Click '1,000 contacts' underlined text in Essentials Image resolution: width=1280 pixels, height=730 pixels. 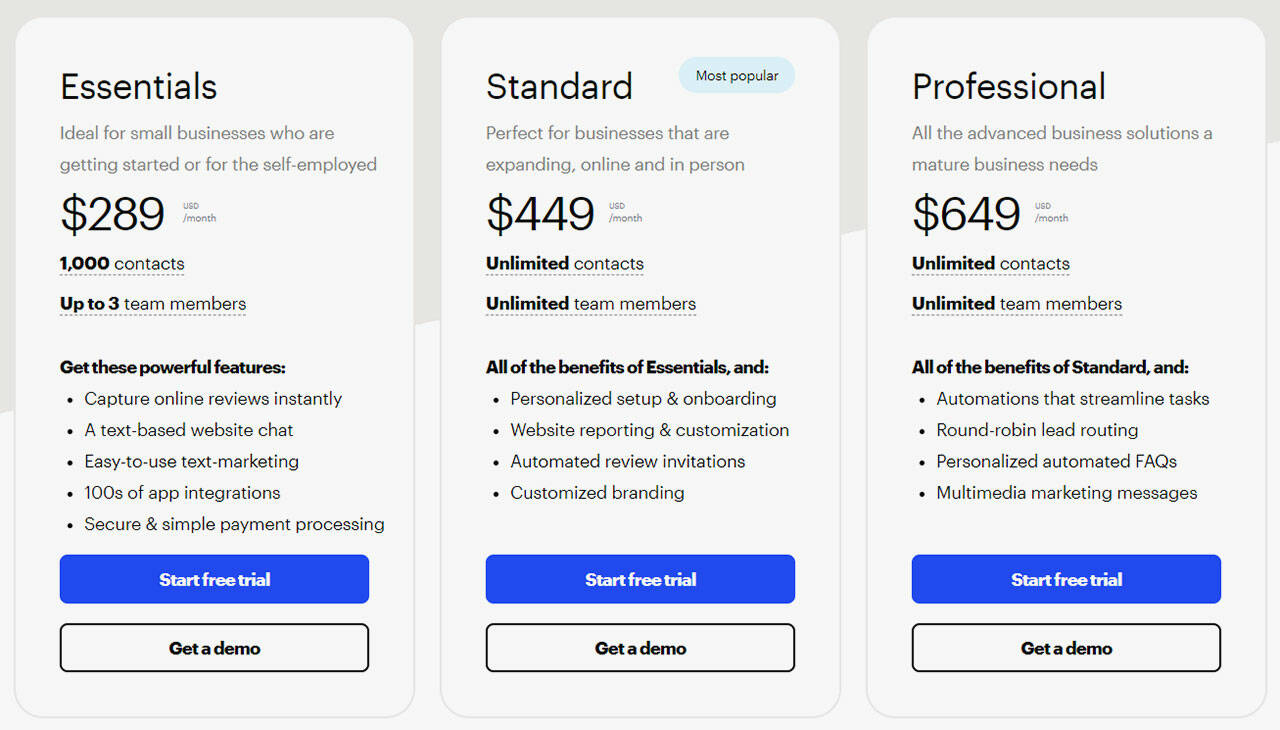122,264
